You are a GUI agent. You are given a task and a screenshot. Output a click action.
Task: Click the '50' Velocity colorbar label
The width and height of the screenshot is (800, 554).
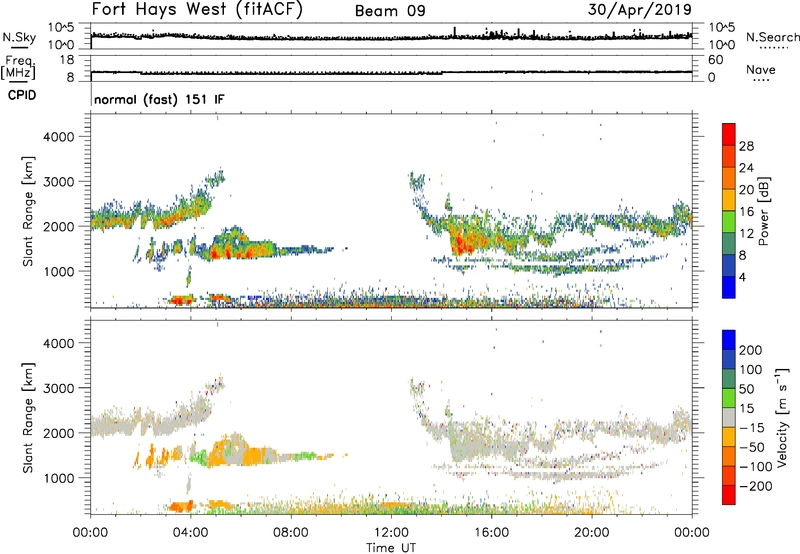pyautogui.click(x=747, y=389)
